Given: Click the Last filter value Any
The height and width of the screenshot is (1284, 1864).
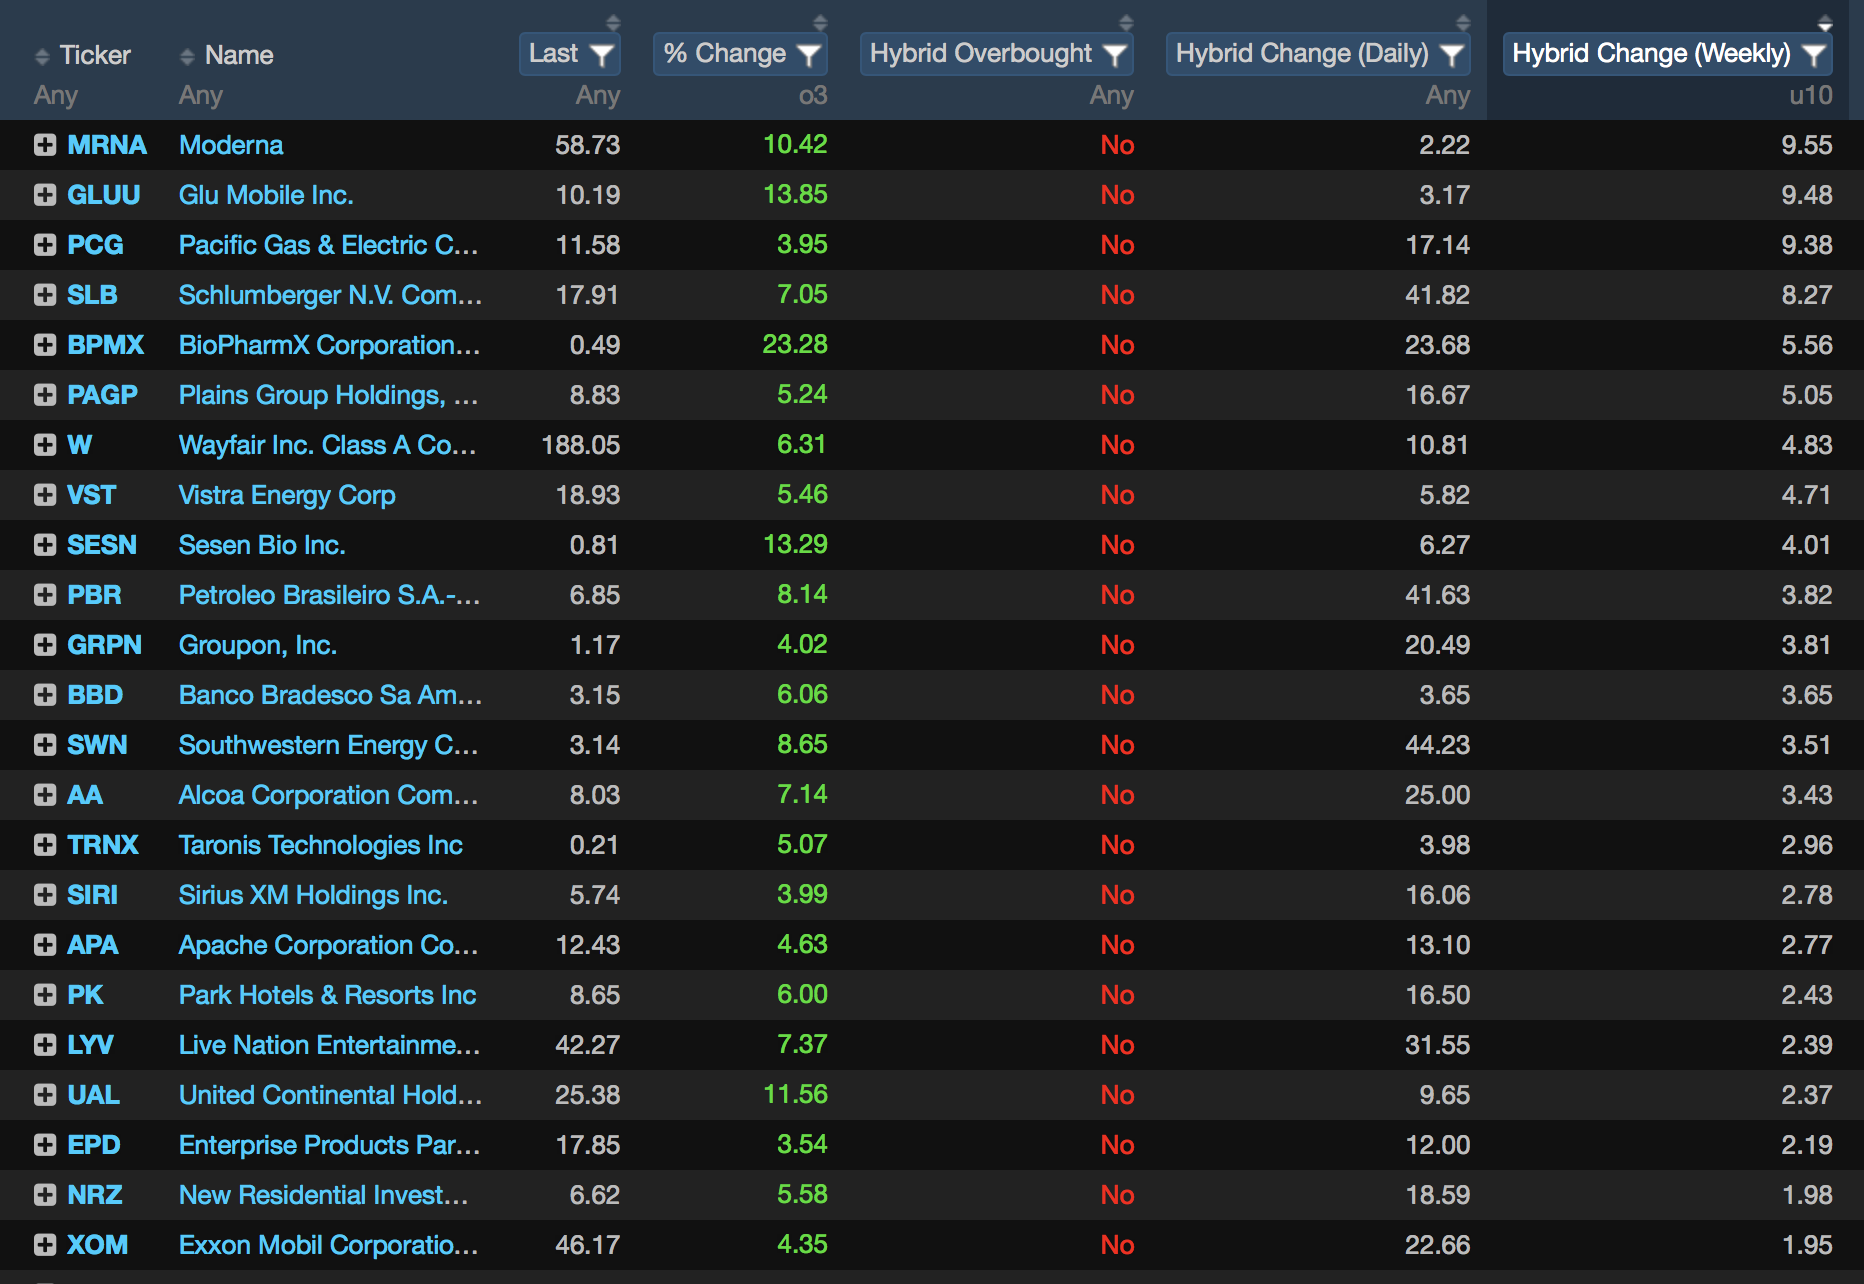Looking at the screenshot, I should pyautogui.click(x=598, y=96).
